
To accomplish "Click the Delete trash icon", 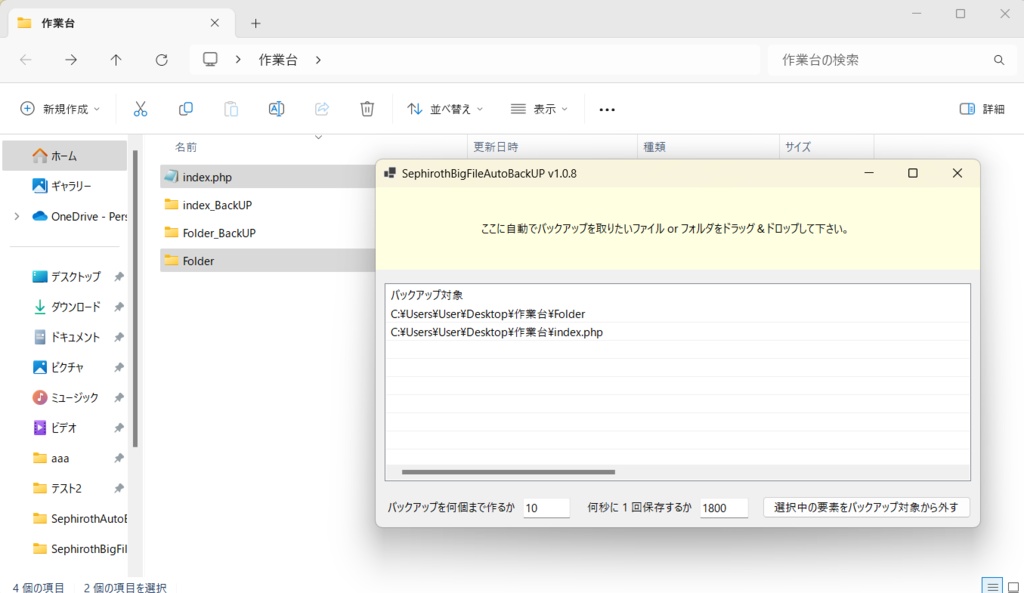I will [367, 108].
